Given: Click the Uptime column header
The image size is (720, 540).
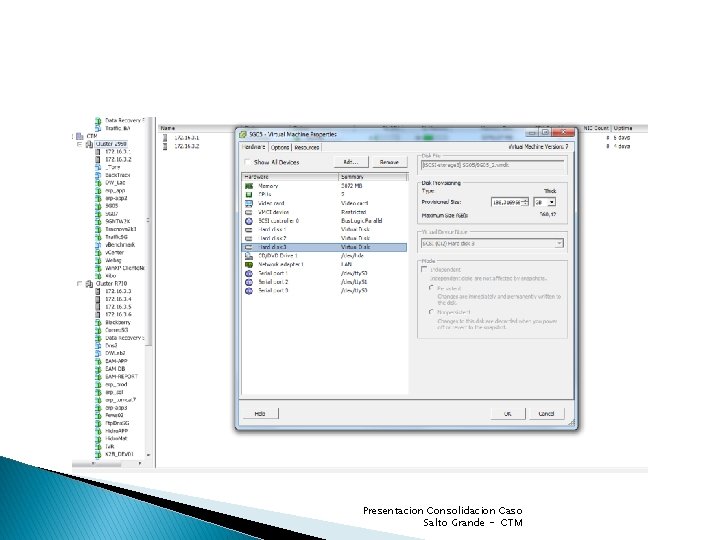Looking at the screenshot, I should 623,128.
